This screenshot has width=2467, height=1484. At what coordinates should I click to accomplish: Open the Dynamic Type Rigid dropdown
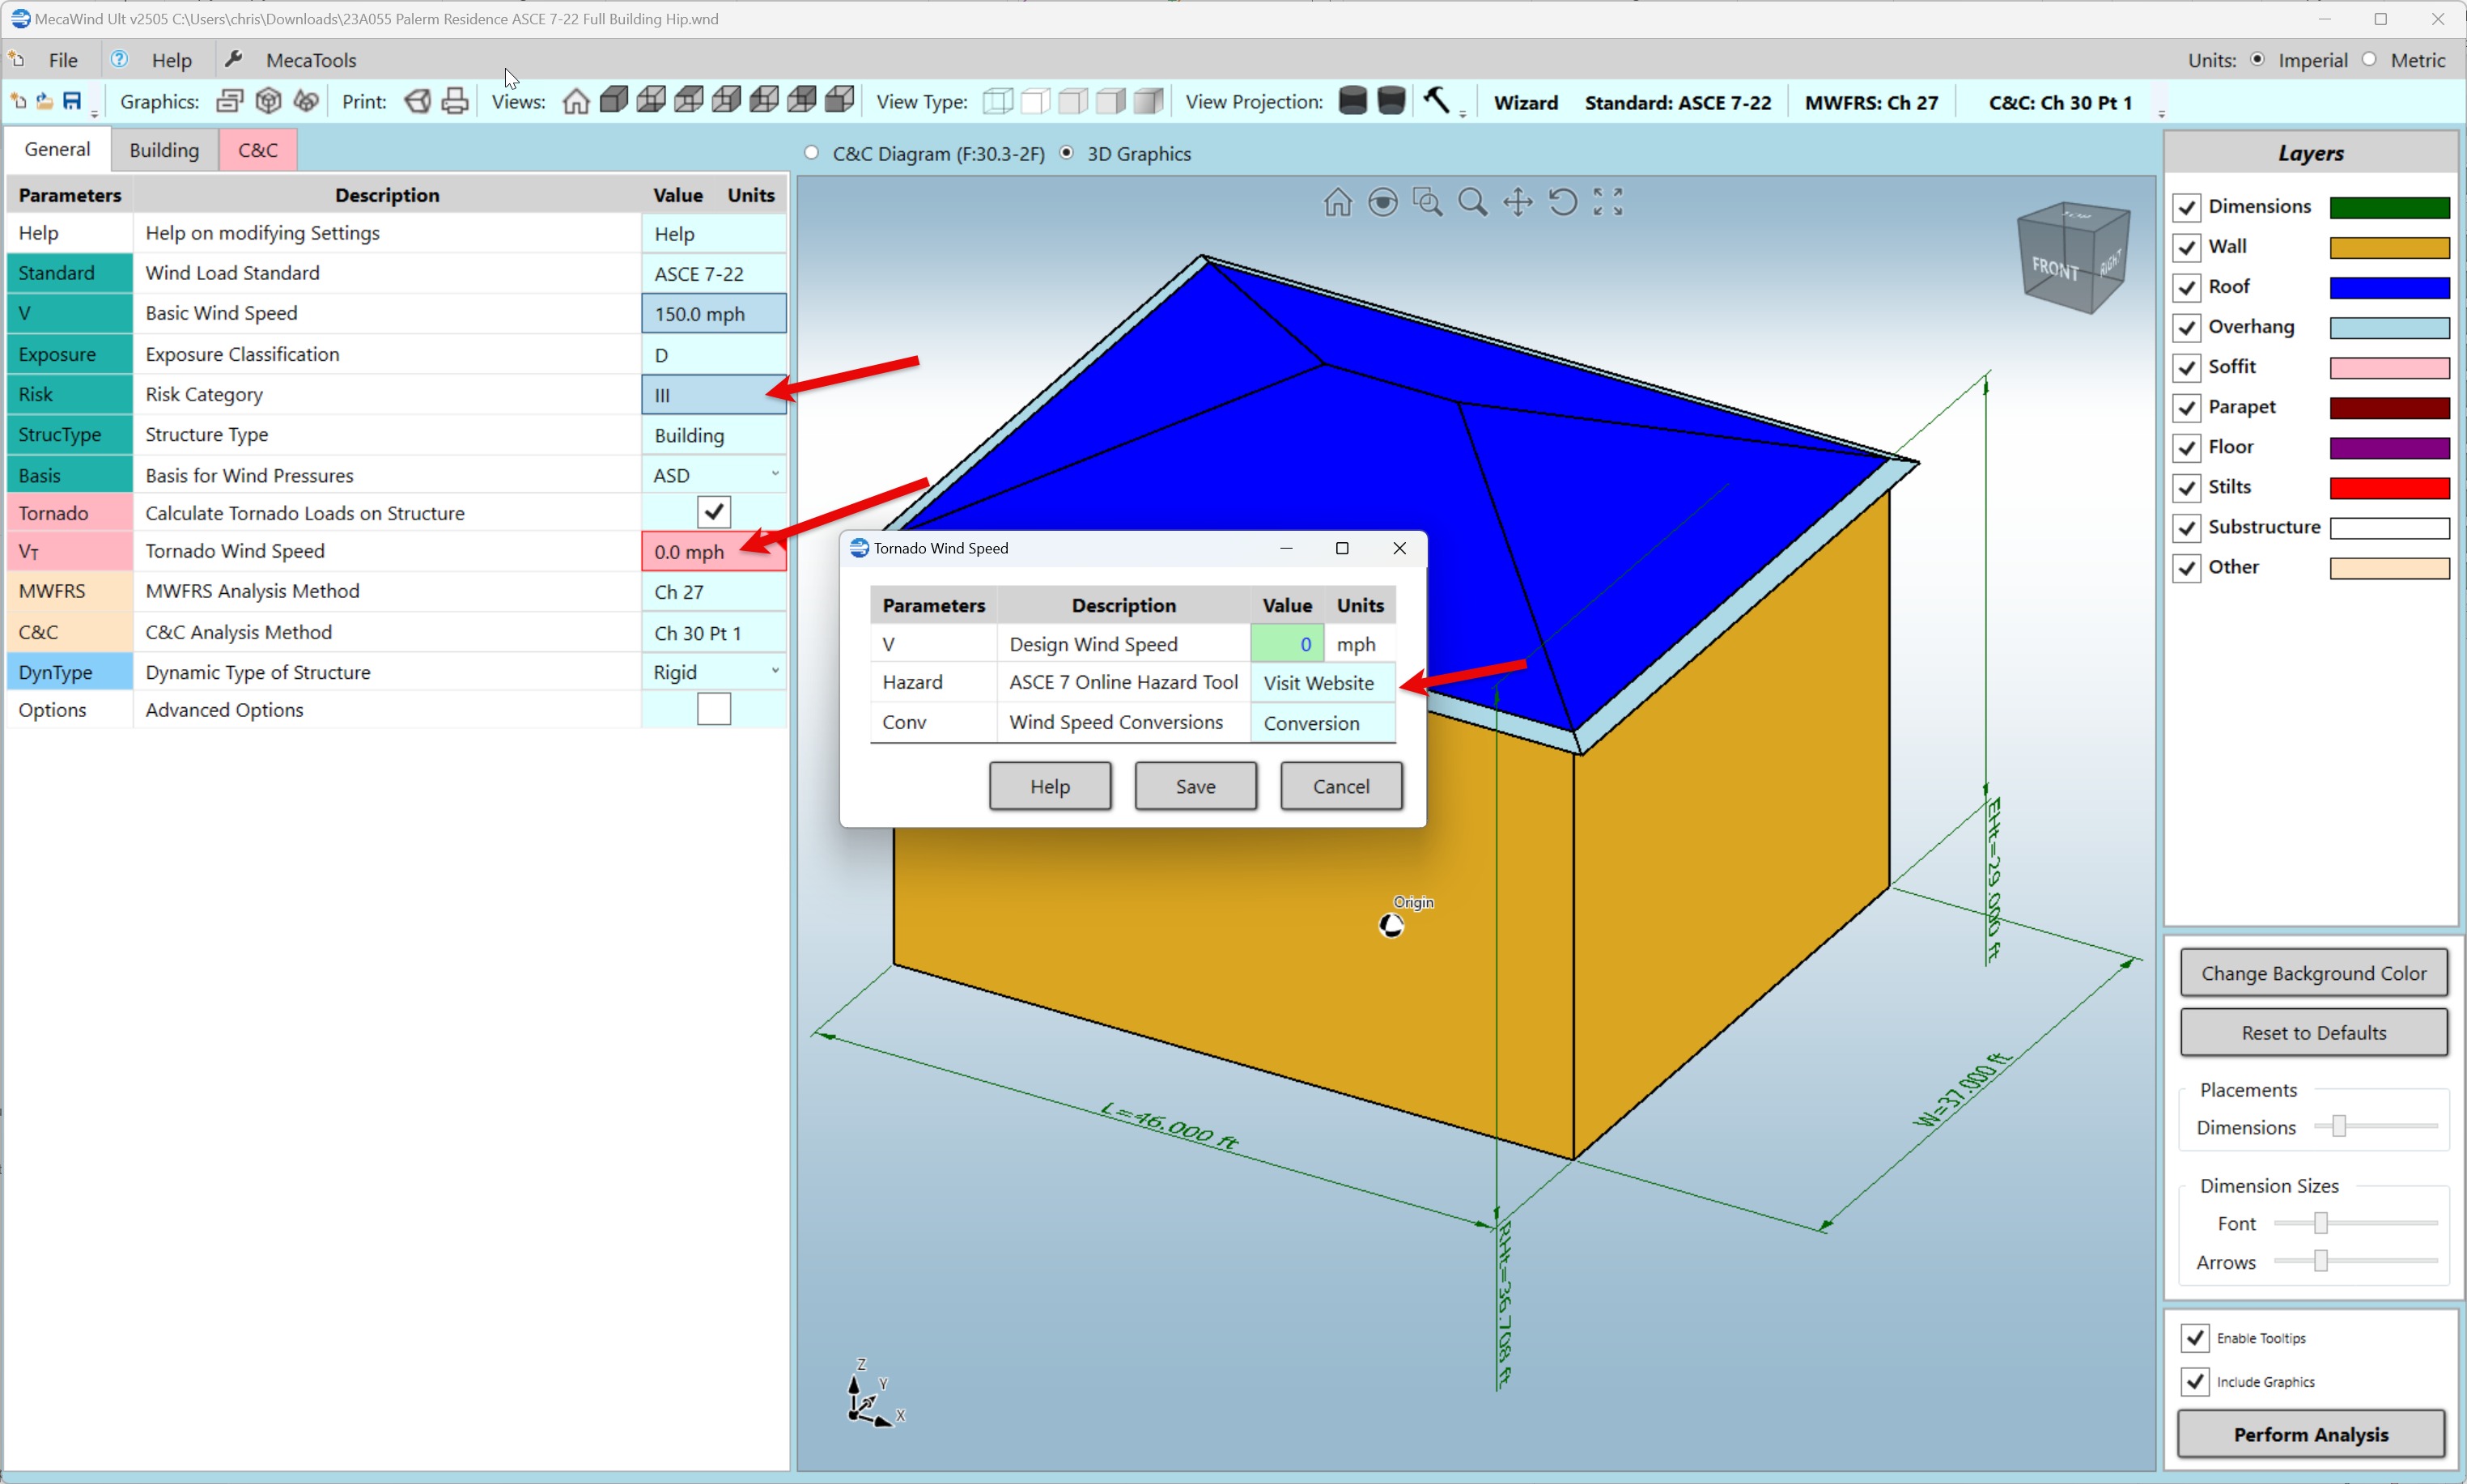point(774,672)
